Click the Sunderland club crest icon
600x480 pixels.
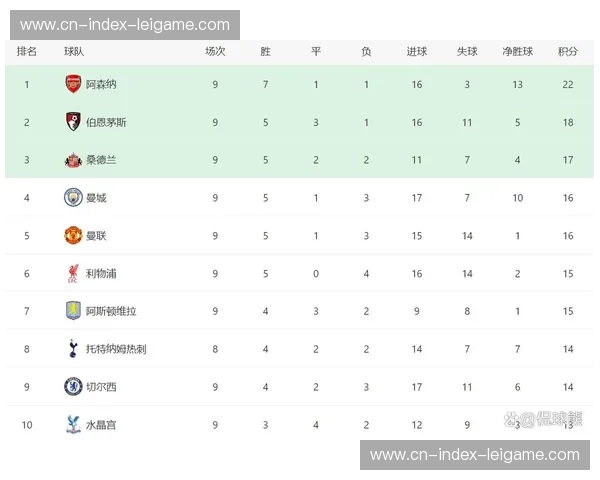[x=73, y=160]
